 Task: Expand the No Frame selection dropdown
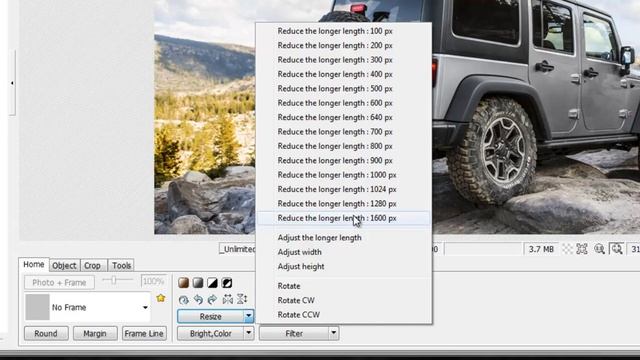pos(145,307)
